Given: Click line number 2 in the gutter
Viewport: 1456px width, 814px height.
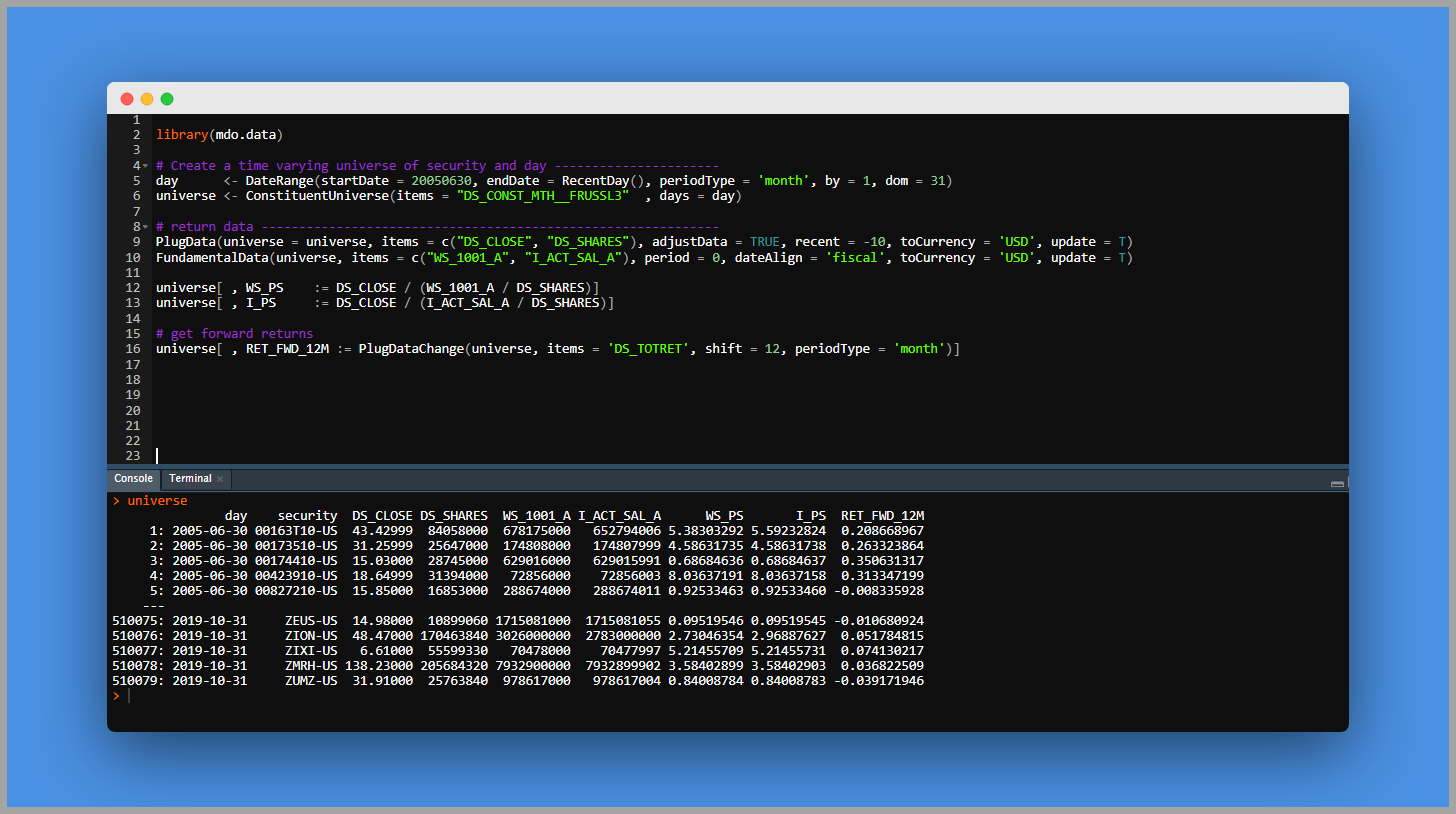Looking at the screenshot, I should pyautogui.click(x=136, y=135).
